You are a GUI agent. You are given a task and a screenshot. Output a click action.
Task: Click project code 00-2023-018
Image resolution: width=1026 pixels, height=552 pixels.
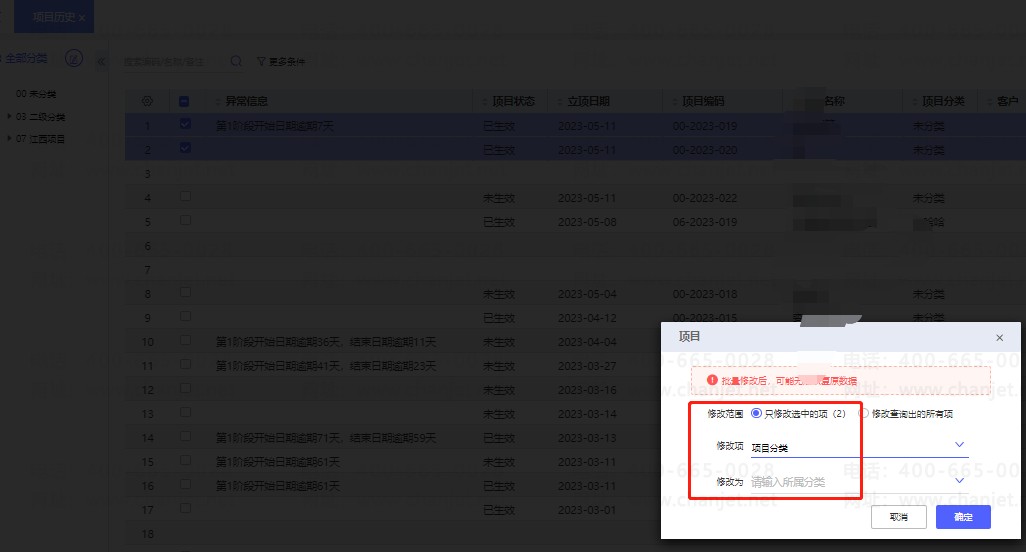pyautogui.click(x=705, y=294)
